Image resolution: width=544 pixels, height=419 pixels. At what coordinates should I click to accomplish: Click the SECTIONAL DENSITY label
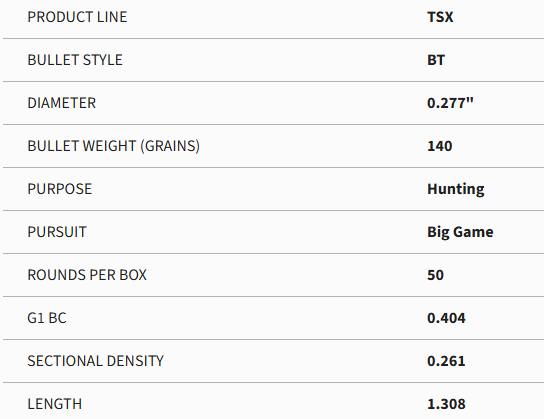pos(95,361)
